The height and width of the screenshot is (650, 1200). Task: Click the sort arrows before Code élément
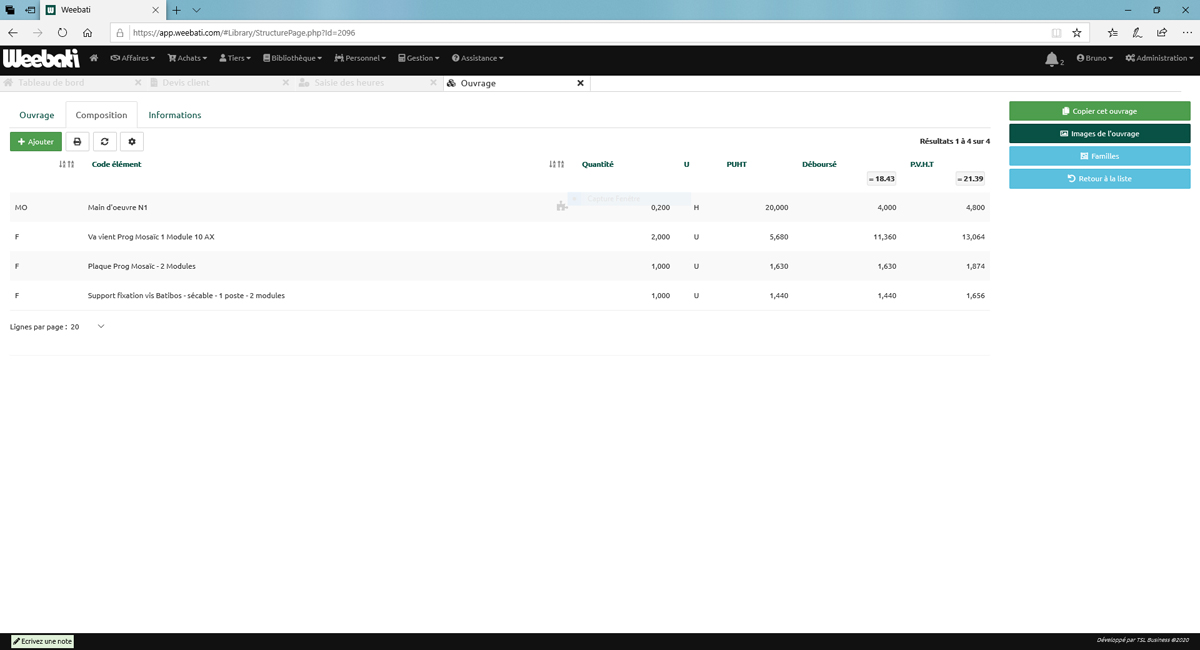(x=67, y=164)
